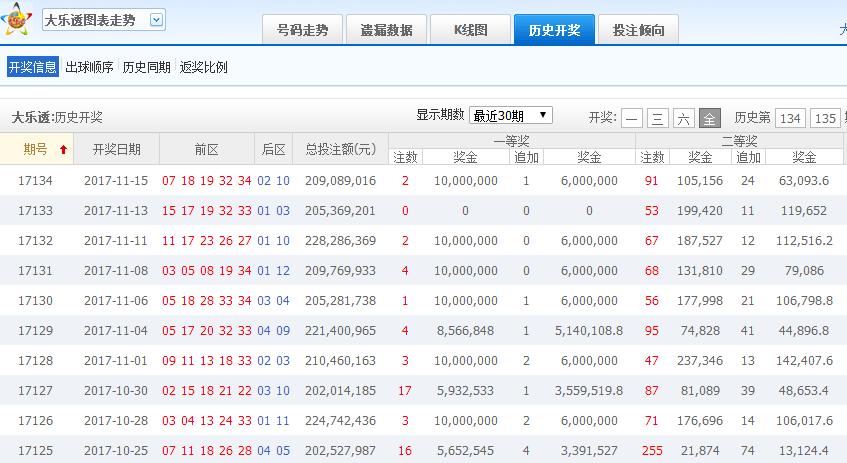Image resolution: width=847 pixels, height=463 pixels.
Task: Select the 历史开奖 tab
Action: (555, 30)
